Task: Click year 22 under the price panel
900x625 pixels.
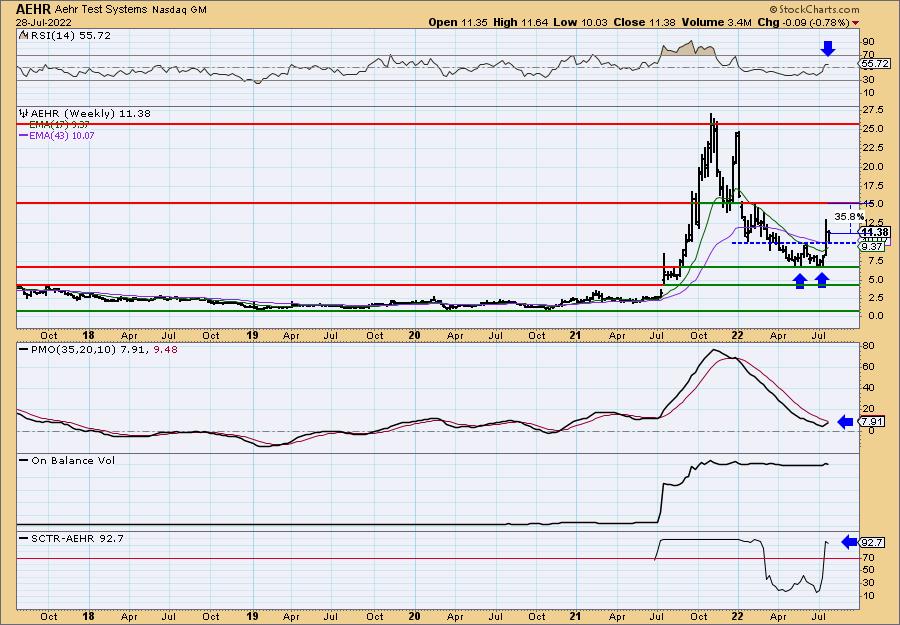Action: point(737,335)
